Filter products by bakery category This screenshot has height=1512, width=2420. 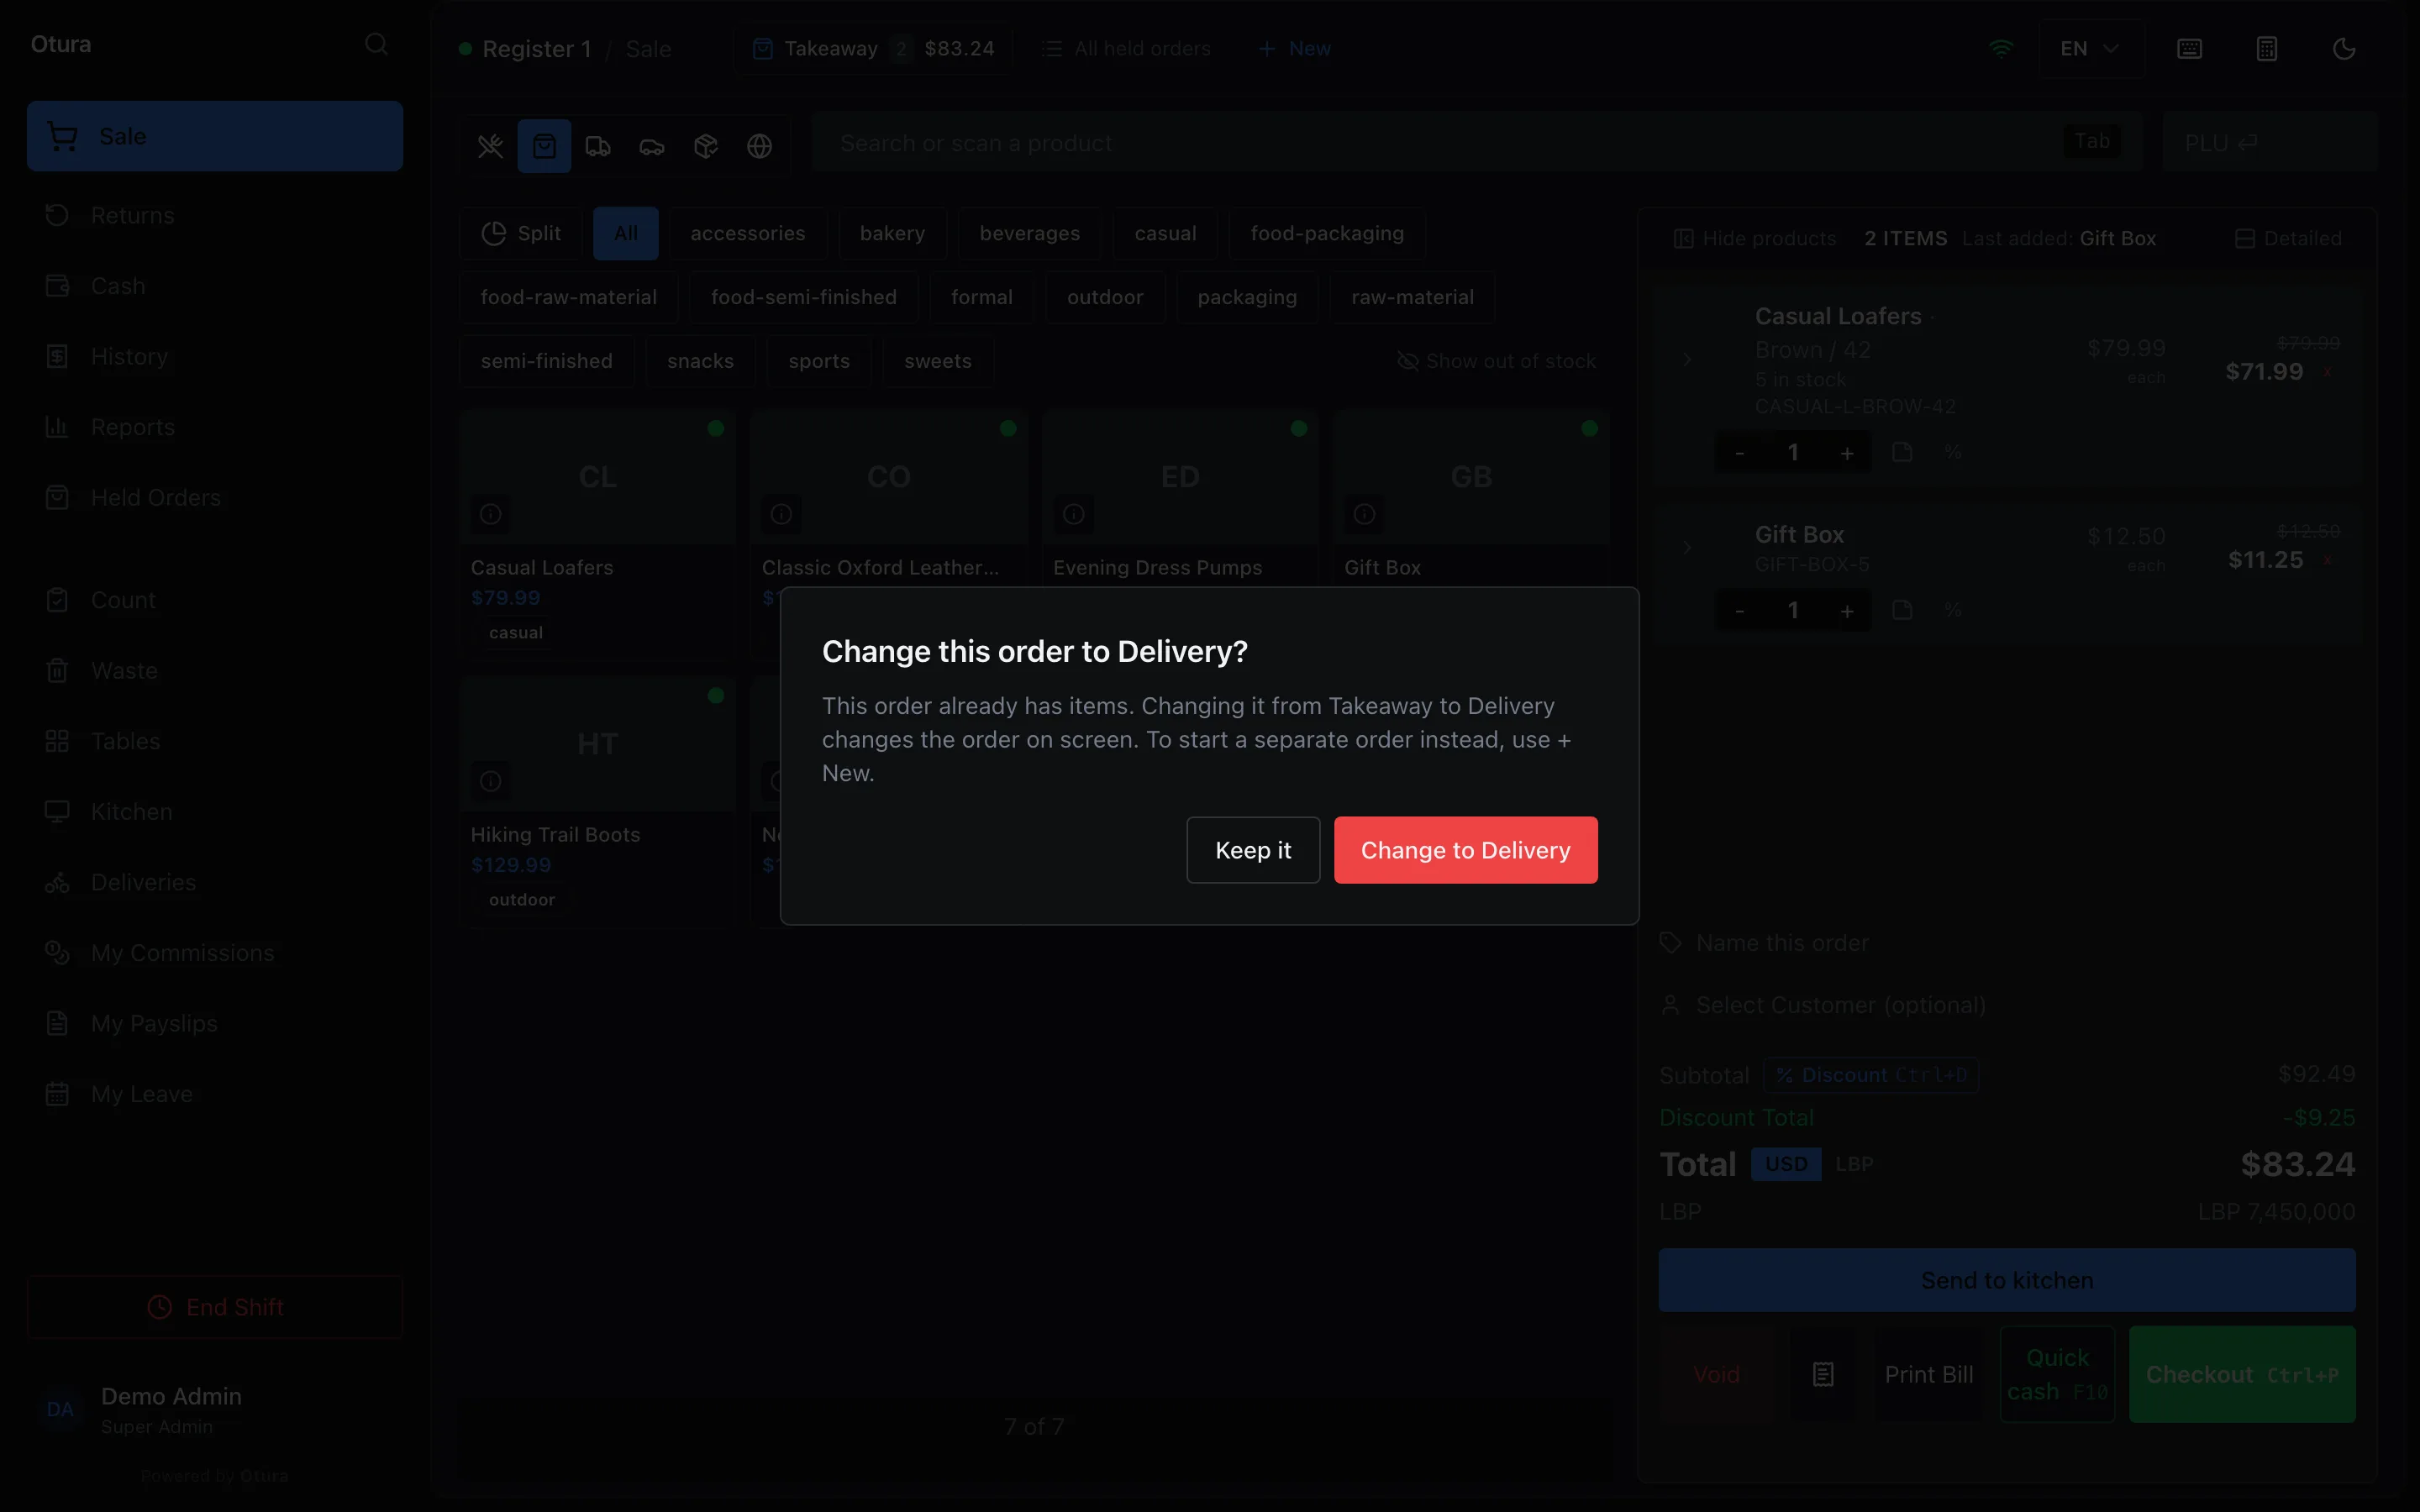coord(892,233)
